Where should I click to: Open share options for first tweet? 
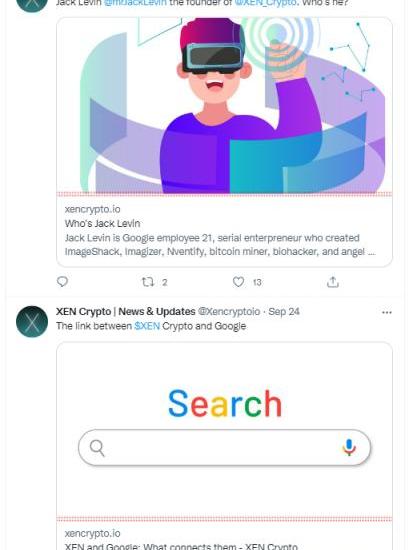tap(333, 282)
